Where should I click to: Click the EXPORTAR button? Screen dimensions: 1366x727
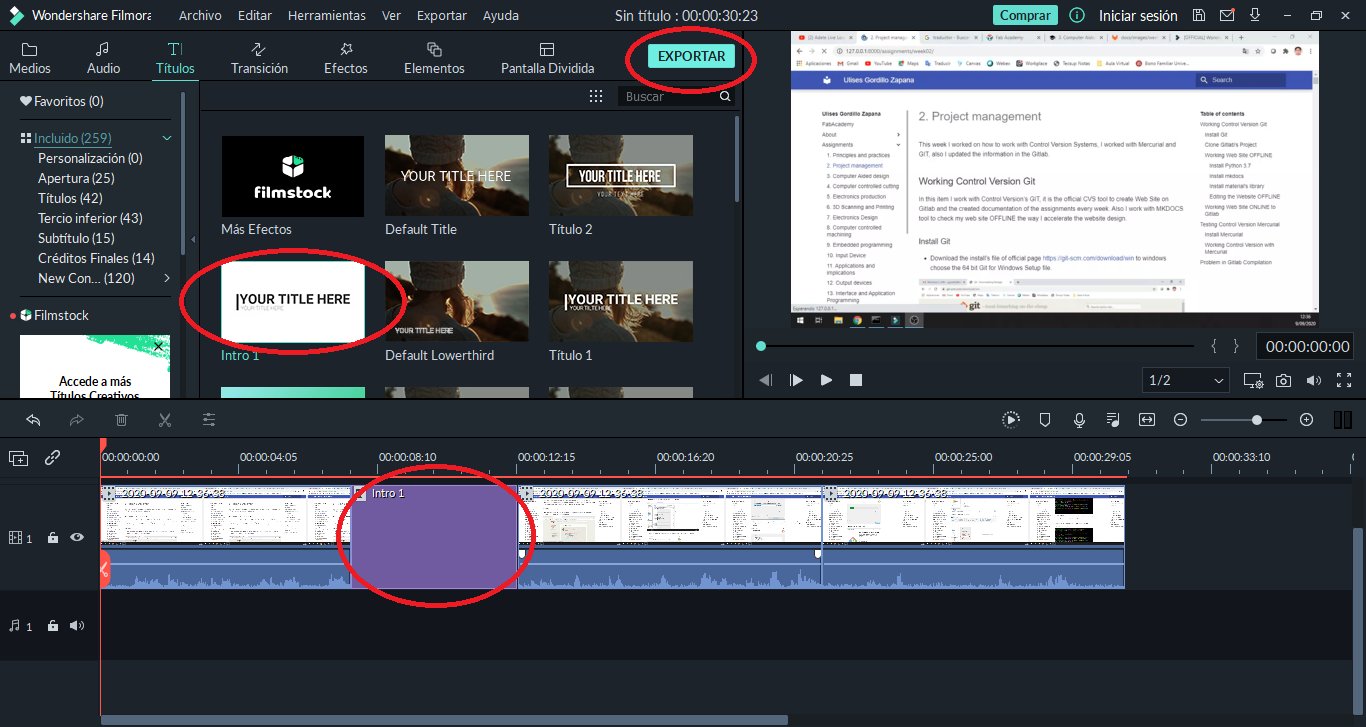pos(691,56)
